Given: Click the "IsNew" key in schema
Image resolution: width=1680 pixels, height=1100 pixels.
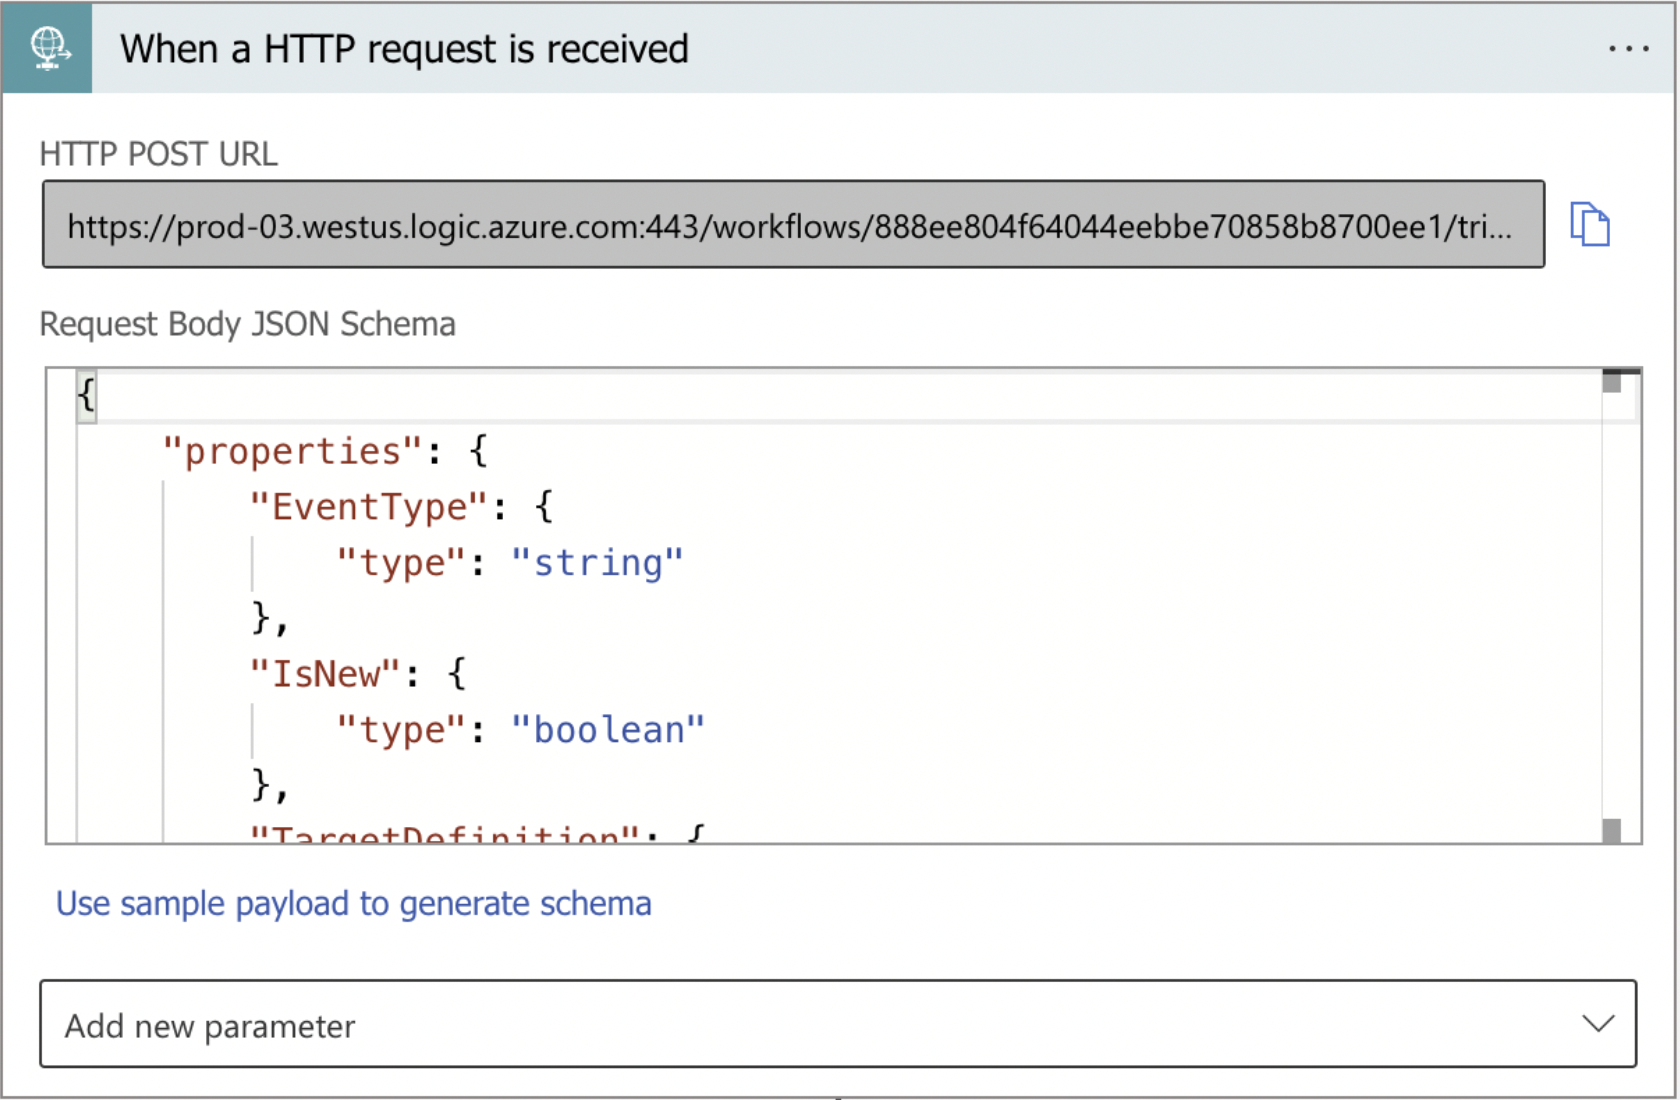Looking at the screenshot, I should [325, 674].
